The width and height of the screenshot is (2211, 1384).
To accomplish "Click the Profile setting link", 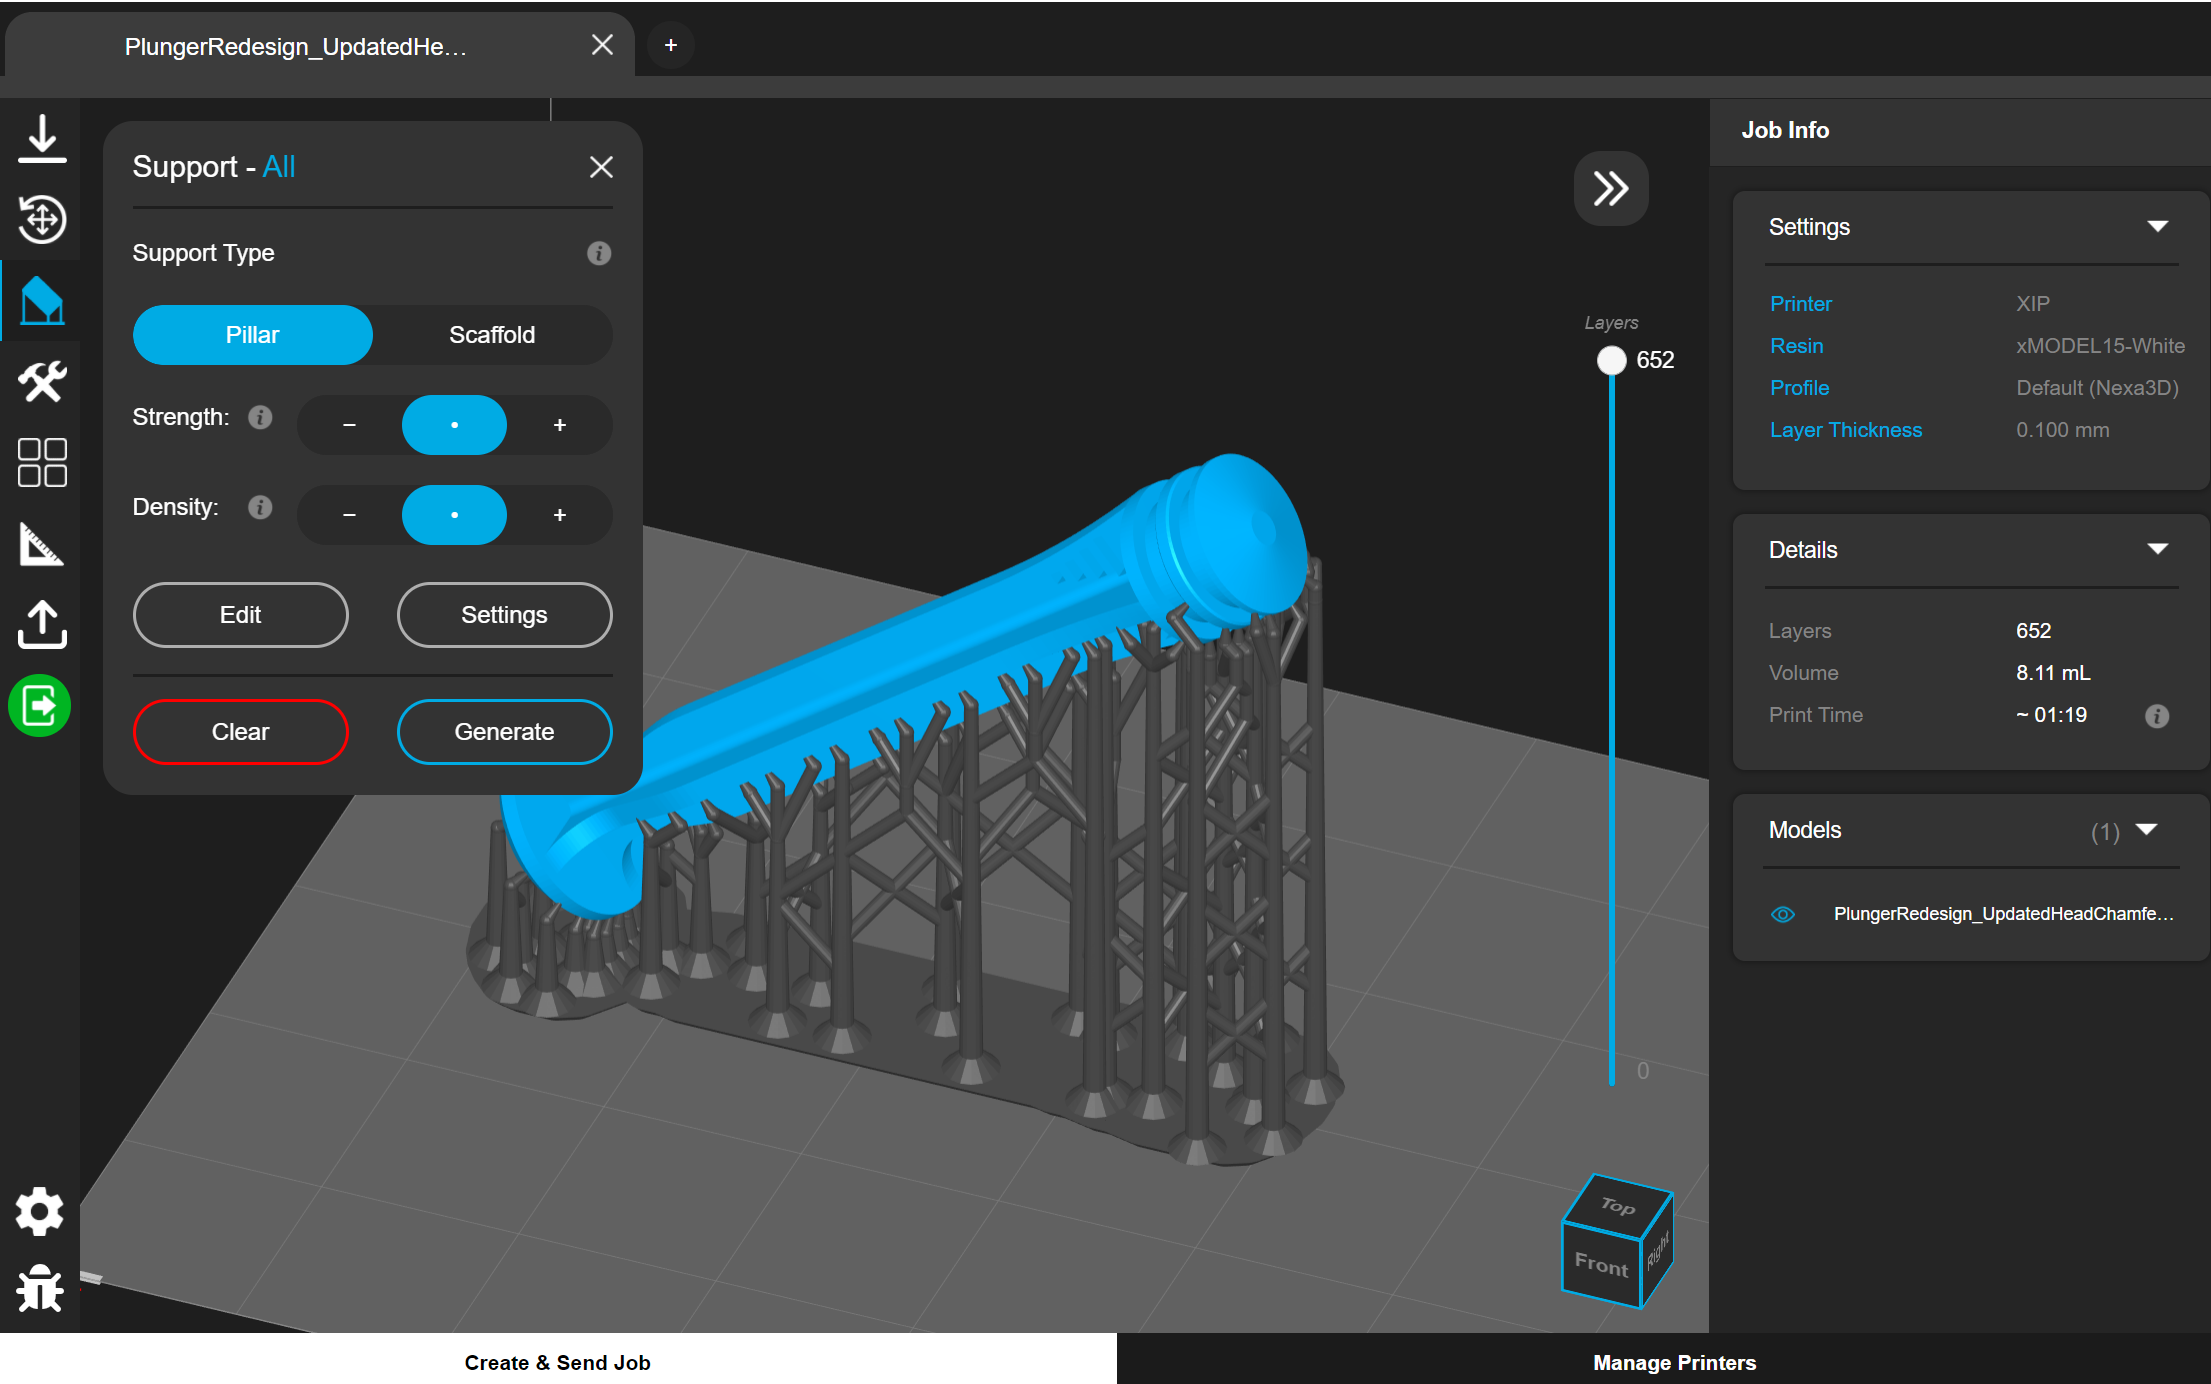I will [1799, 388].
